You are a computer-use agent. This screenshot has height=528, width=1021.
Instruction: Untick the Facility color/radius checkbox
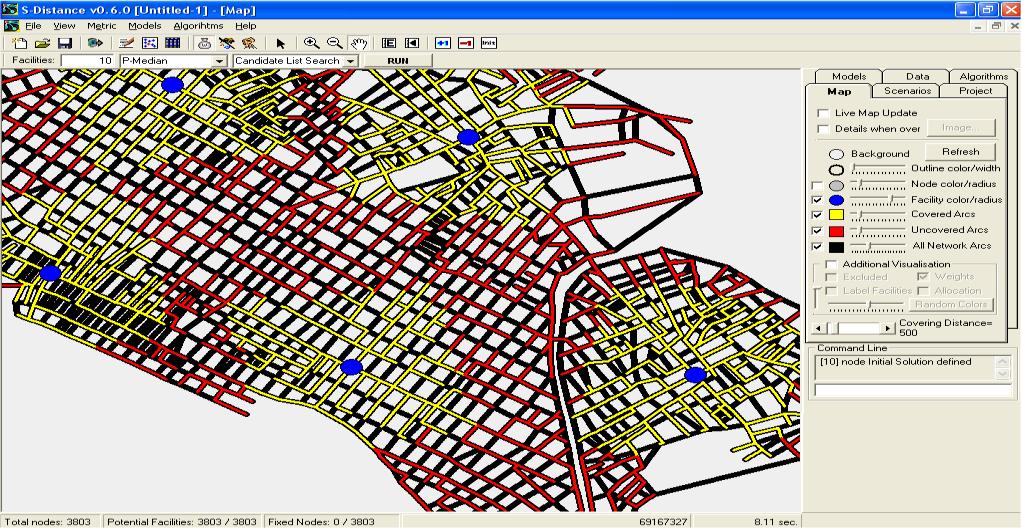pyautogui.click(x=817, y=200)
